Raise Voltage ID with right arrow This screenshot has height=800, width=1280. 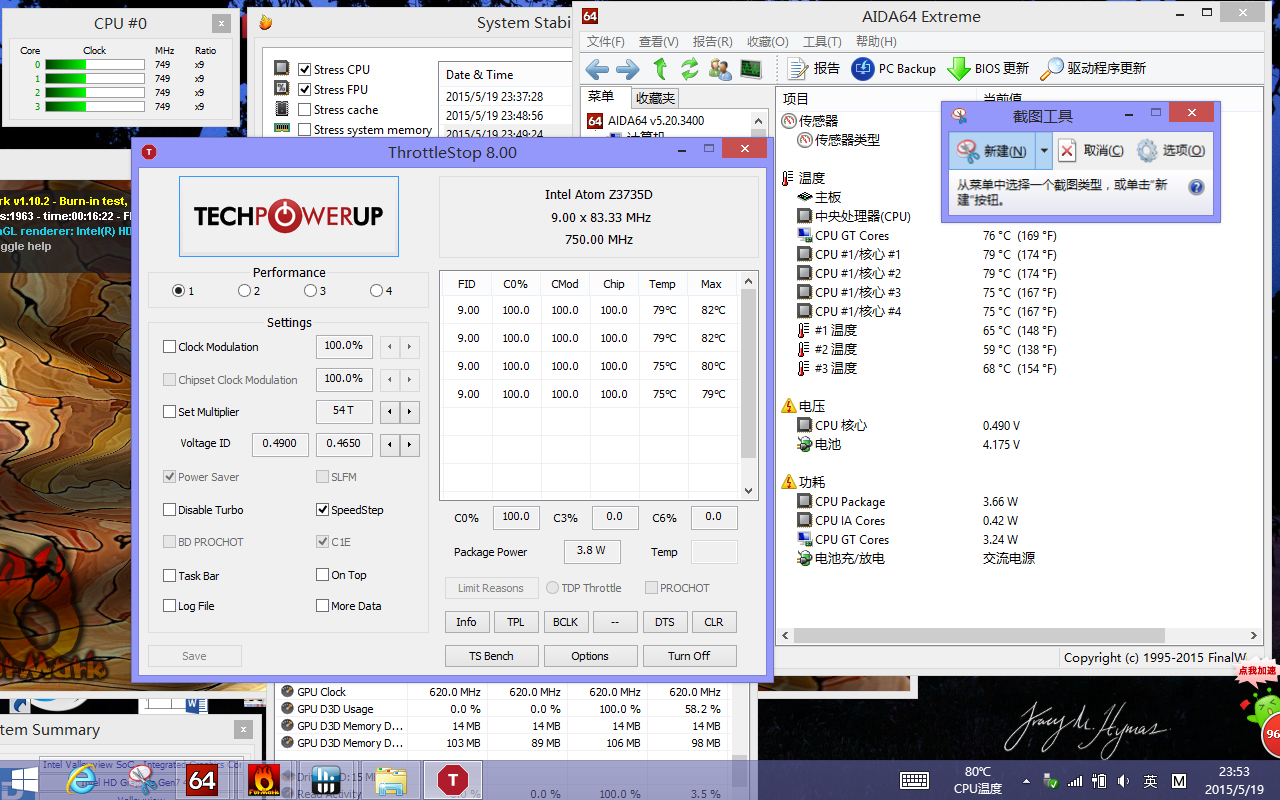(409, 445)
